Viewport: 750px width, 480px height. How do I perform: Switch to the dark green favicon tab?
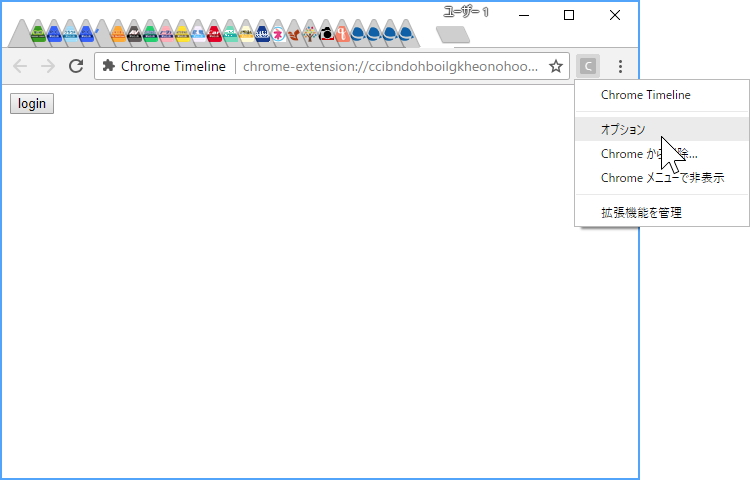[x=38, y=34]
